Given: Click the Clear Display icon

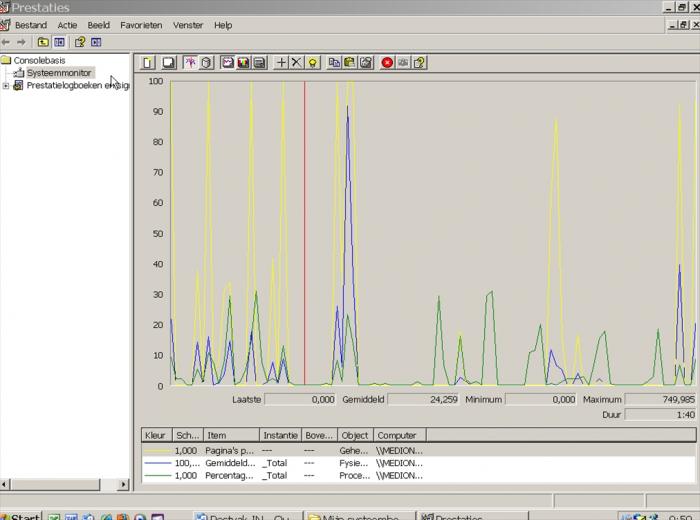Looking at the screenshot, I should [168, 62].
